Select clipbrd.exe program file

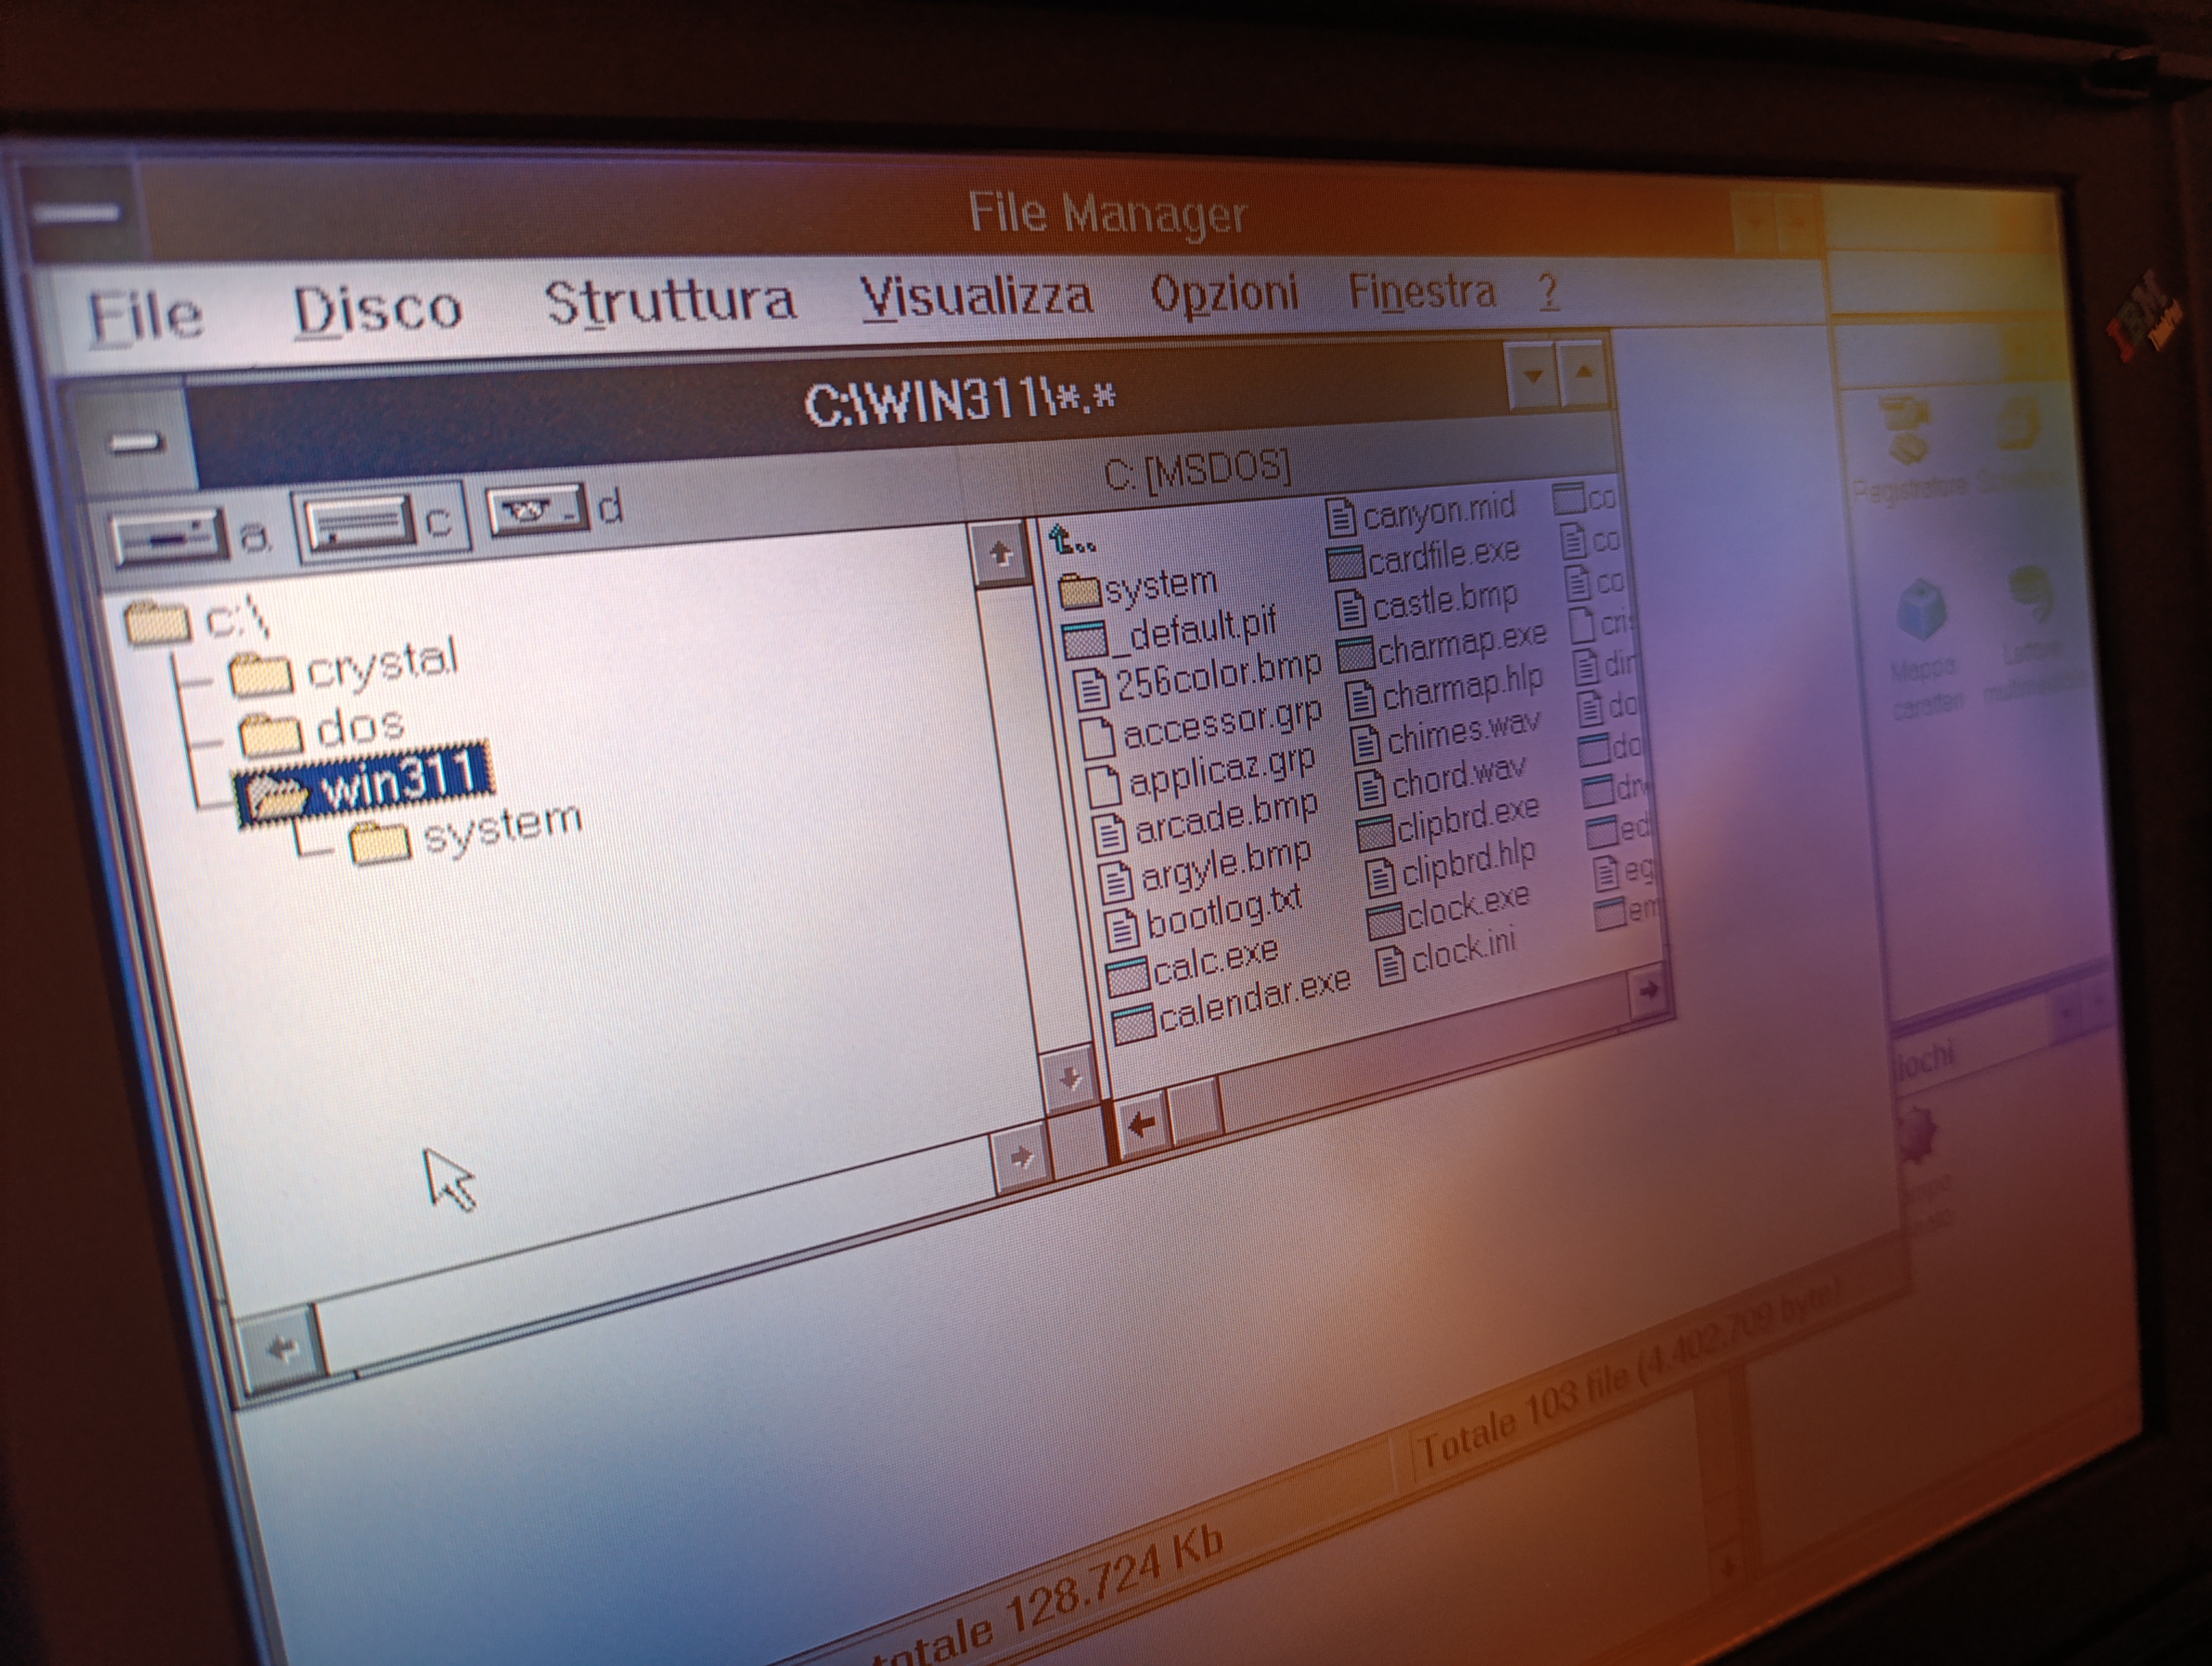(x=1449, y=826)
